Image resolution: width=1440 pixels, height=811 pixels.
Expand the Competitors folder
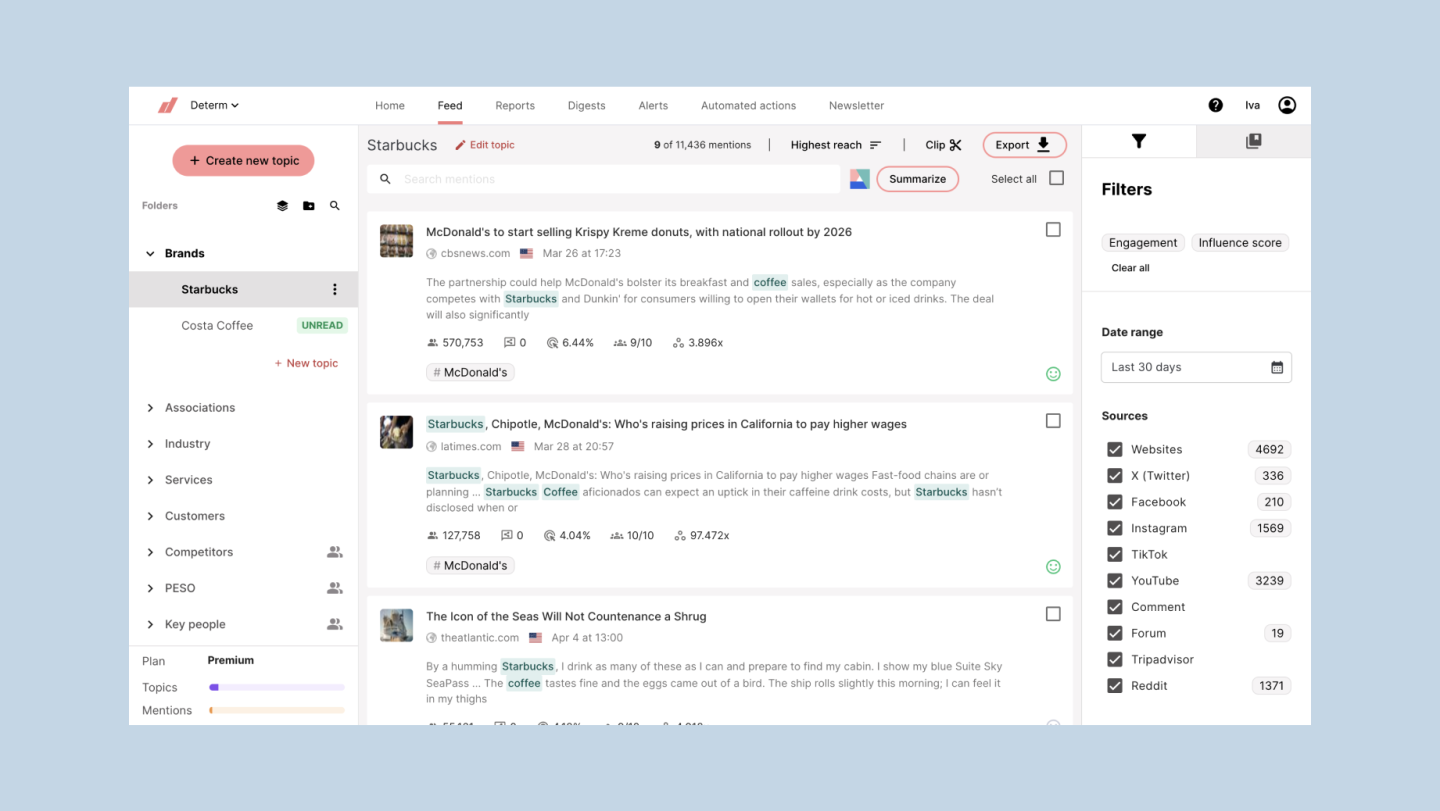tap(150, 552)
